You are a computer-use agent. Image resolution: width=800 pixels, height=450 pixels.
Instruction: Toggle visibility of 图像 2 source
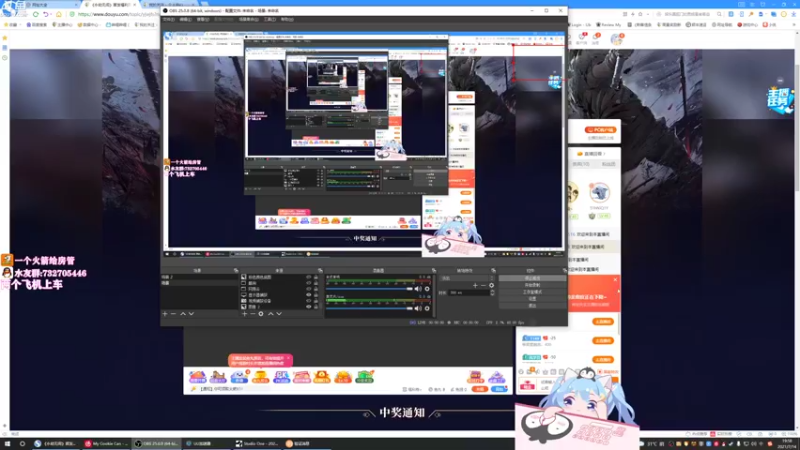click(x=308, y=307)
